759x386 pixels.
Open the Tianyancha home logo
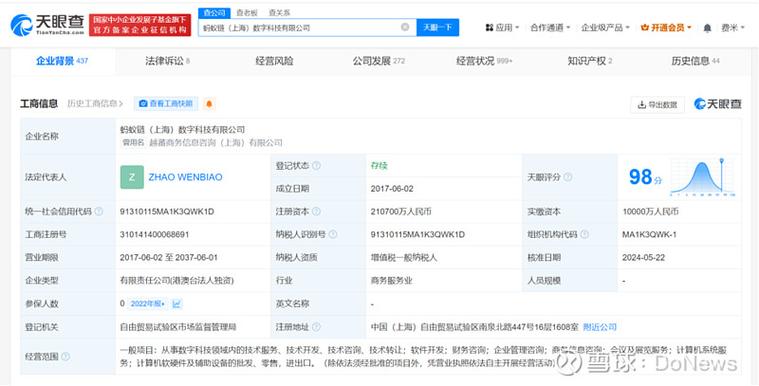click(47, 25)
